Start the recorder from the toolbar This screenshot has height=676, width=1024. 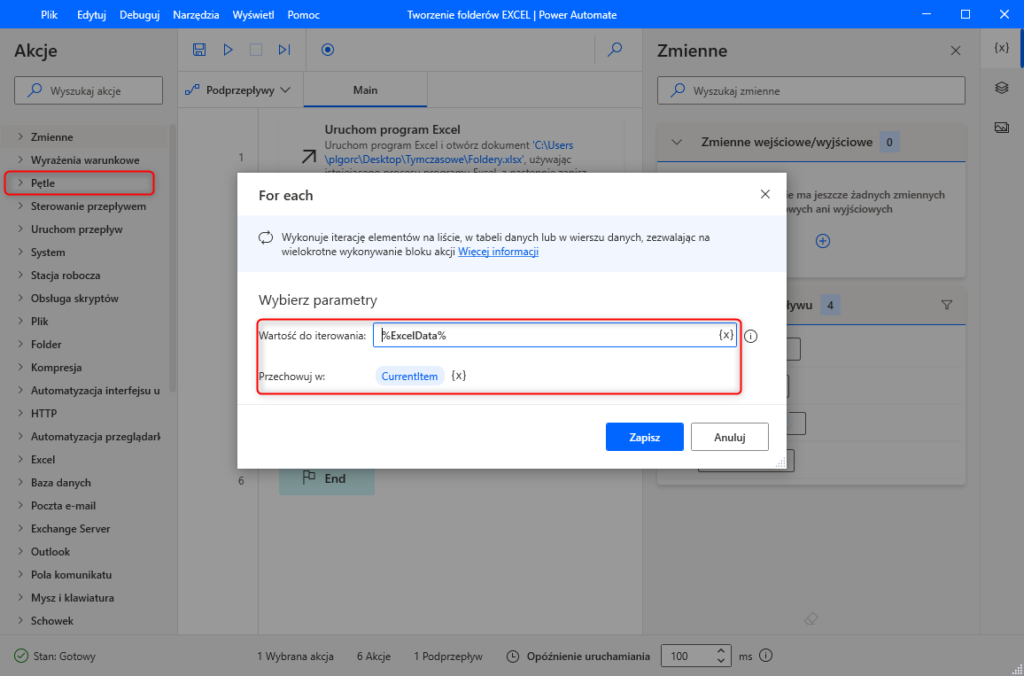(x=327, y=49)
